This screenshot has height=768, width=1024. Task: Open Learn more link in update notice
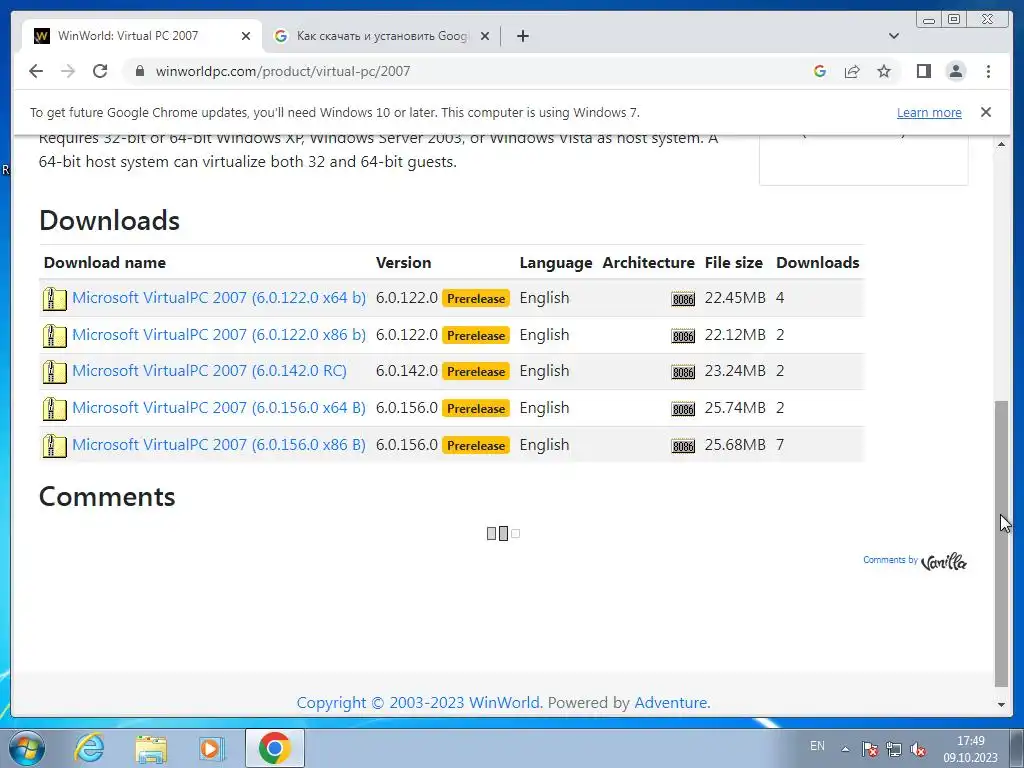(929, 112)
